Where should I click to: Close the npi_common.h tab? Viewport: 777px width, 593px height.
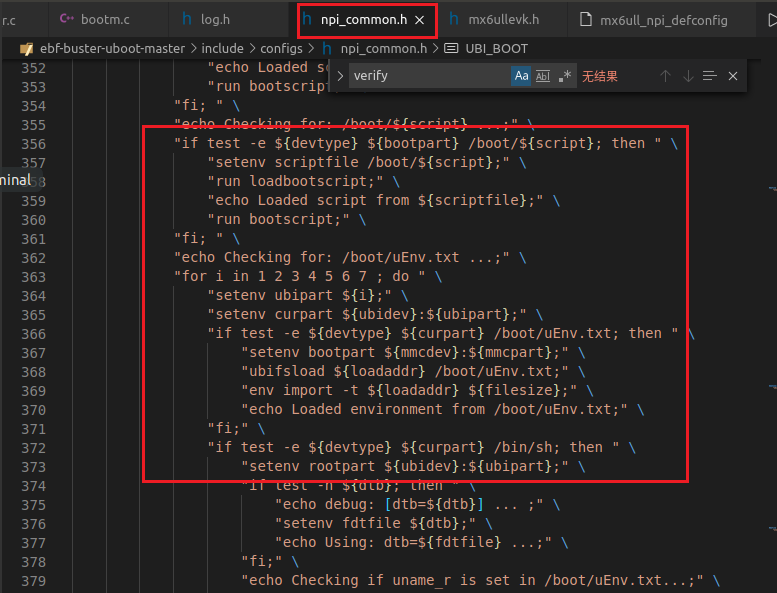pos(420,19)
